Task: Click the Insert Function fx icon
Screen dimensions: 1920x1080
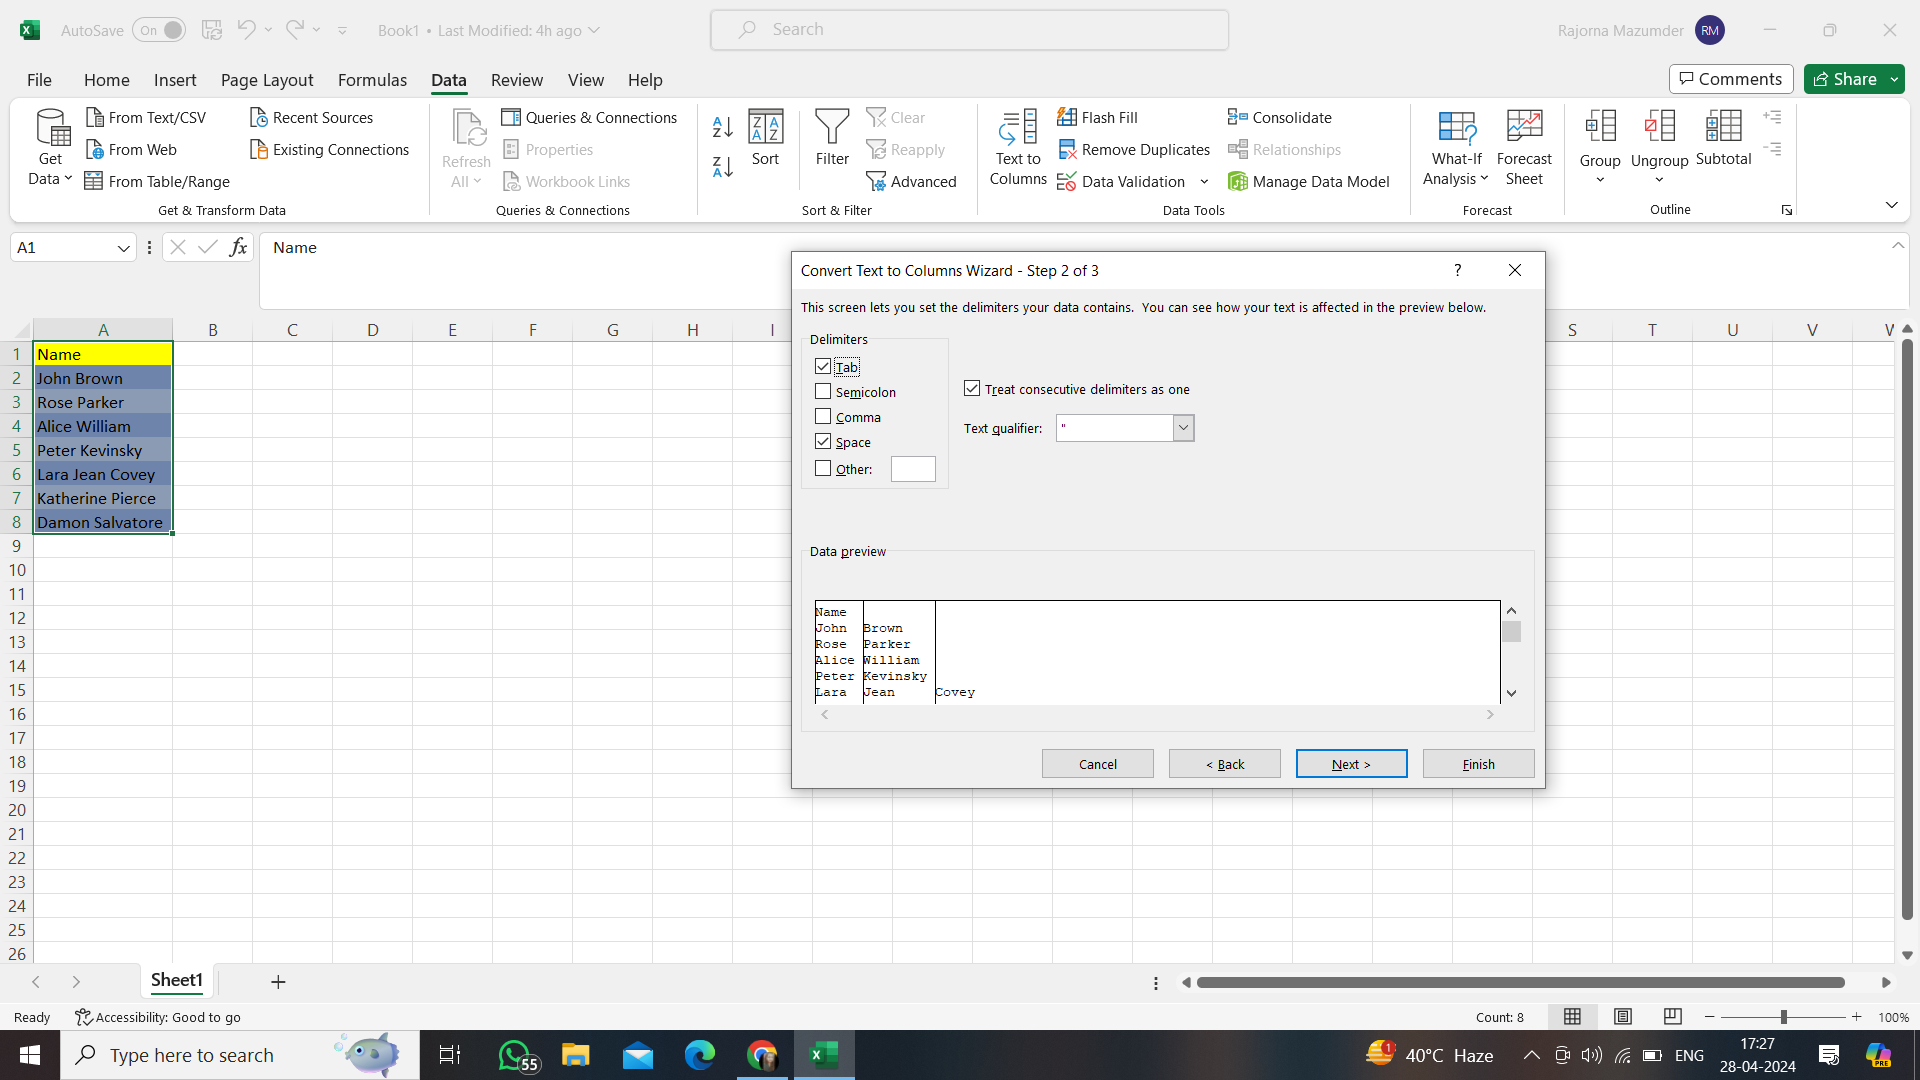Action: 238,247
